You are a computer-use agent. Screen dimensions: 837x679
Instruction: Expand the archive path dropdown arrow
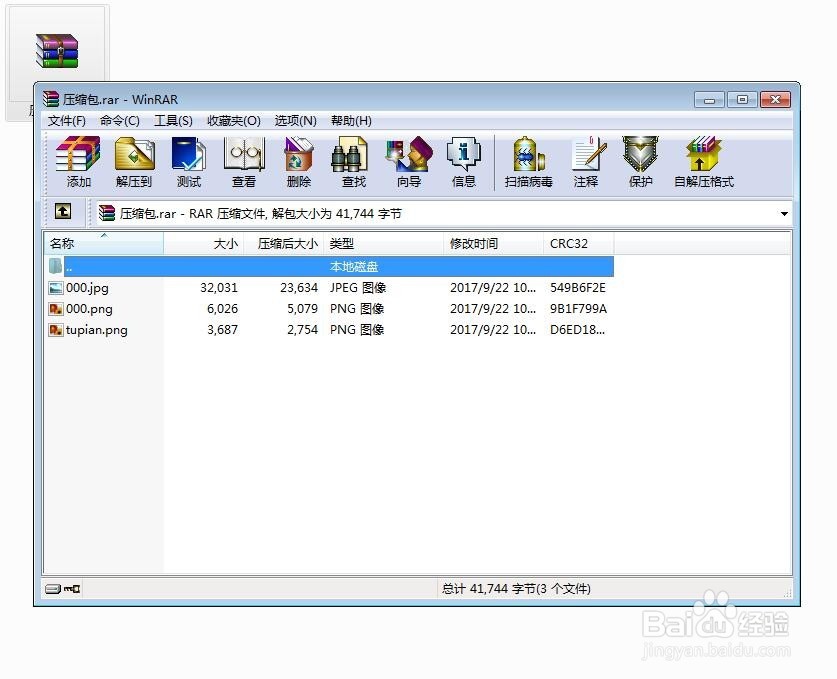coord(784,214)
